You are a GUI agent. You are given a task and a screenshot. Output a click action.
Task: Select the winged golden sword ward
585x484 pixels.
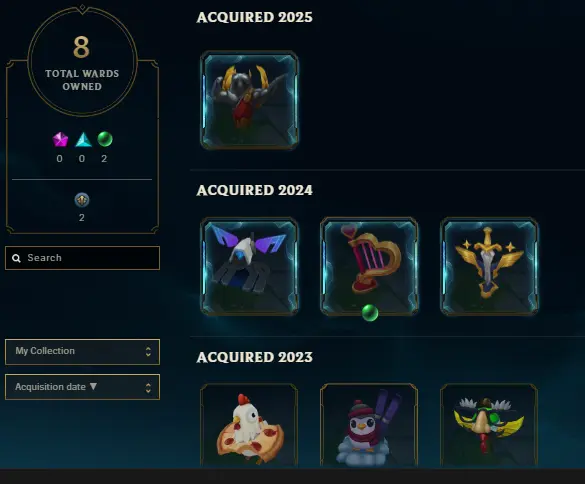(x=489, y=266)
